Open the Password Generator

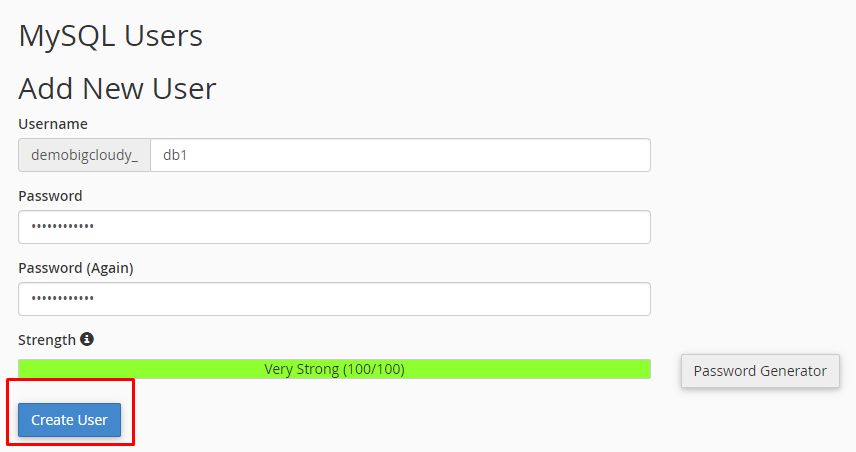[x=760, y=371]
